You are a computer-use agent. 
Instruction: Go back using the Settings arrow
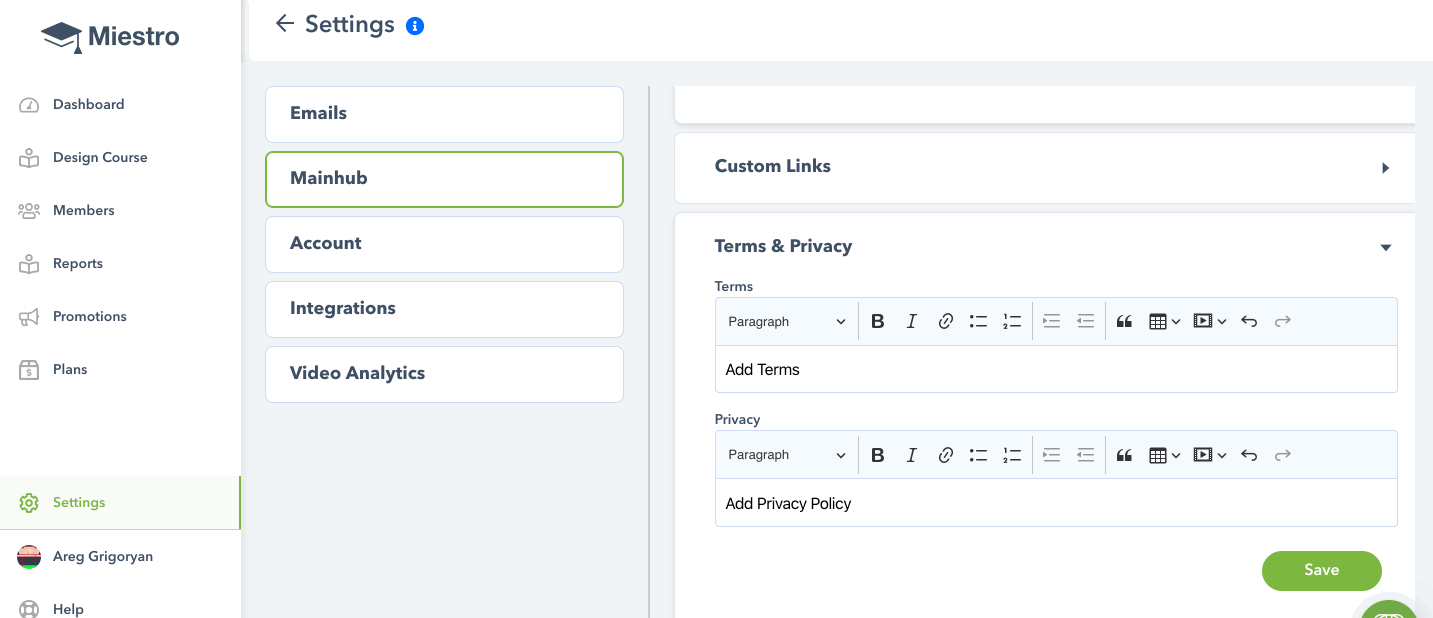tap(285, 23)
